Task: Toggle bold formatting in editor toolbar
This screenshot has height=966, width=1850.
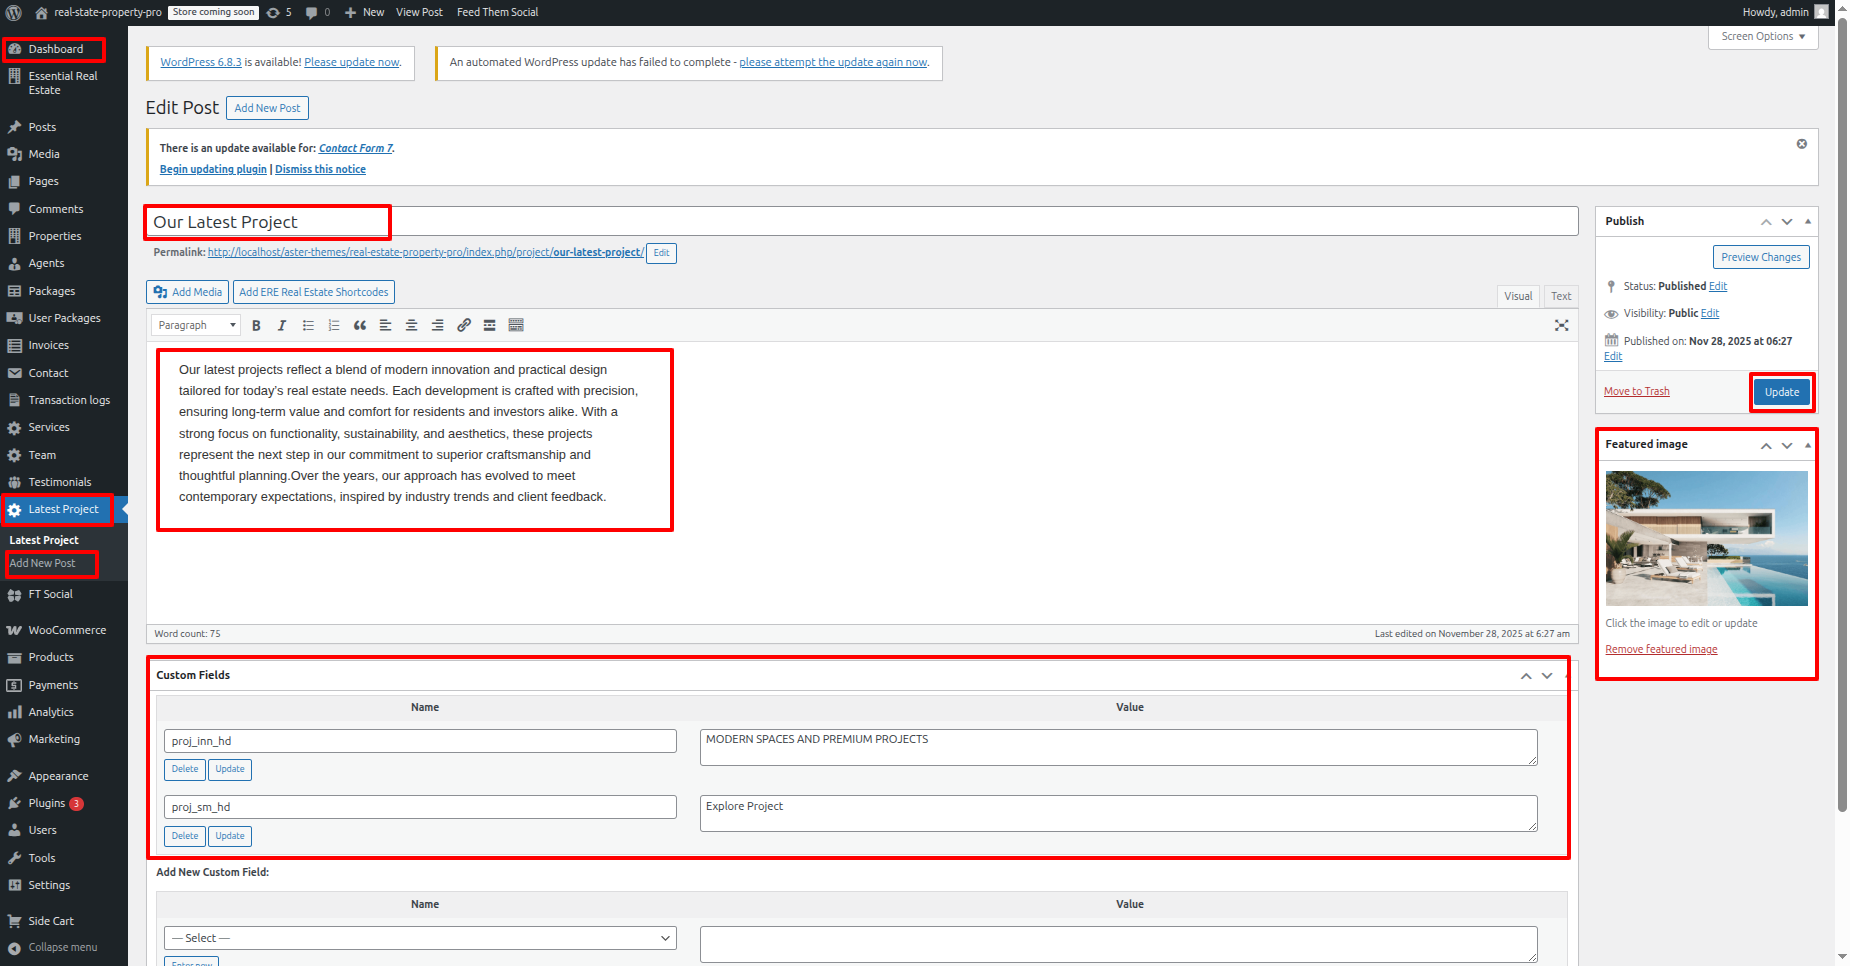Action: 256,326
